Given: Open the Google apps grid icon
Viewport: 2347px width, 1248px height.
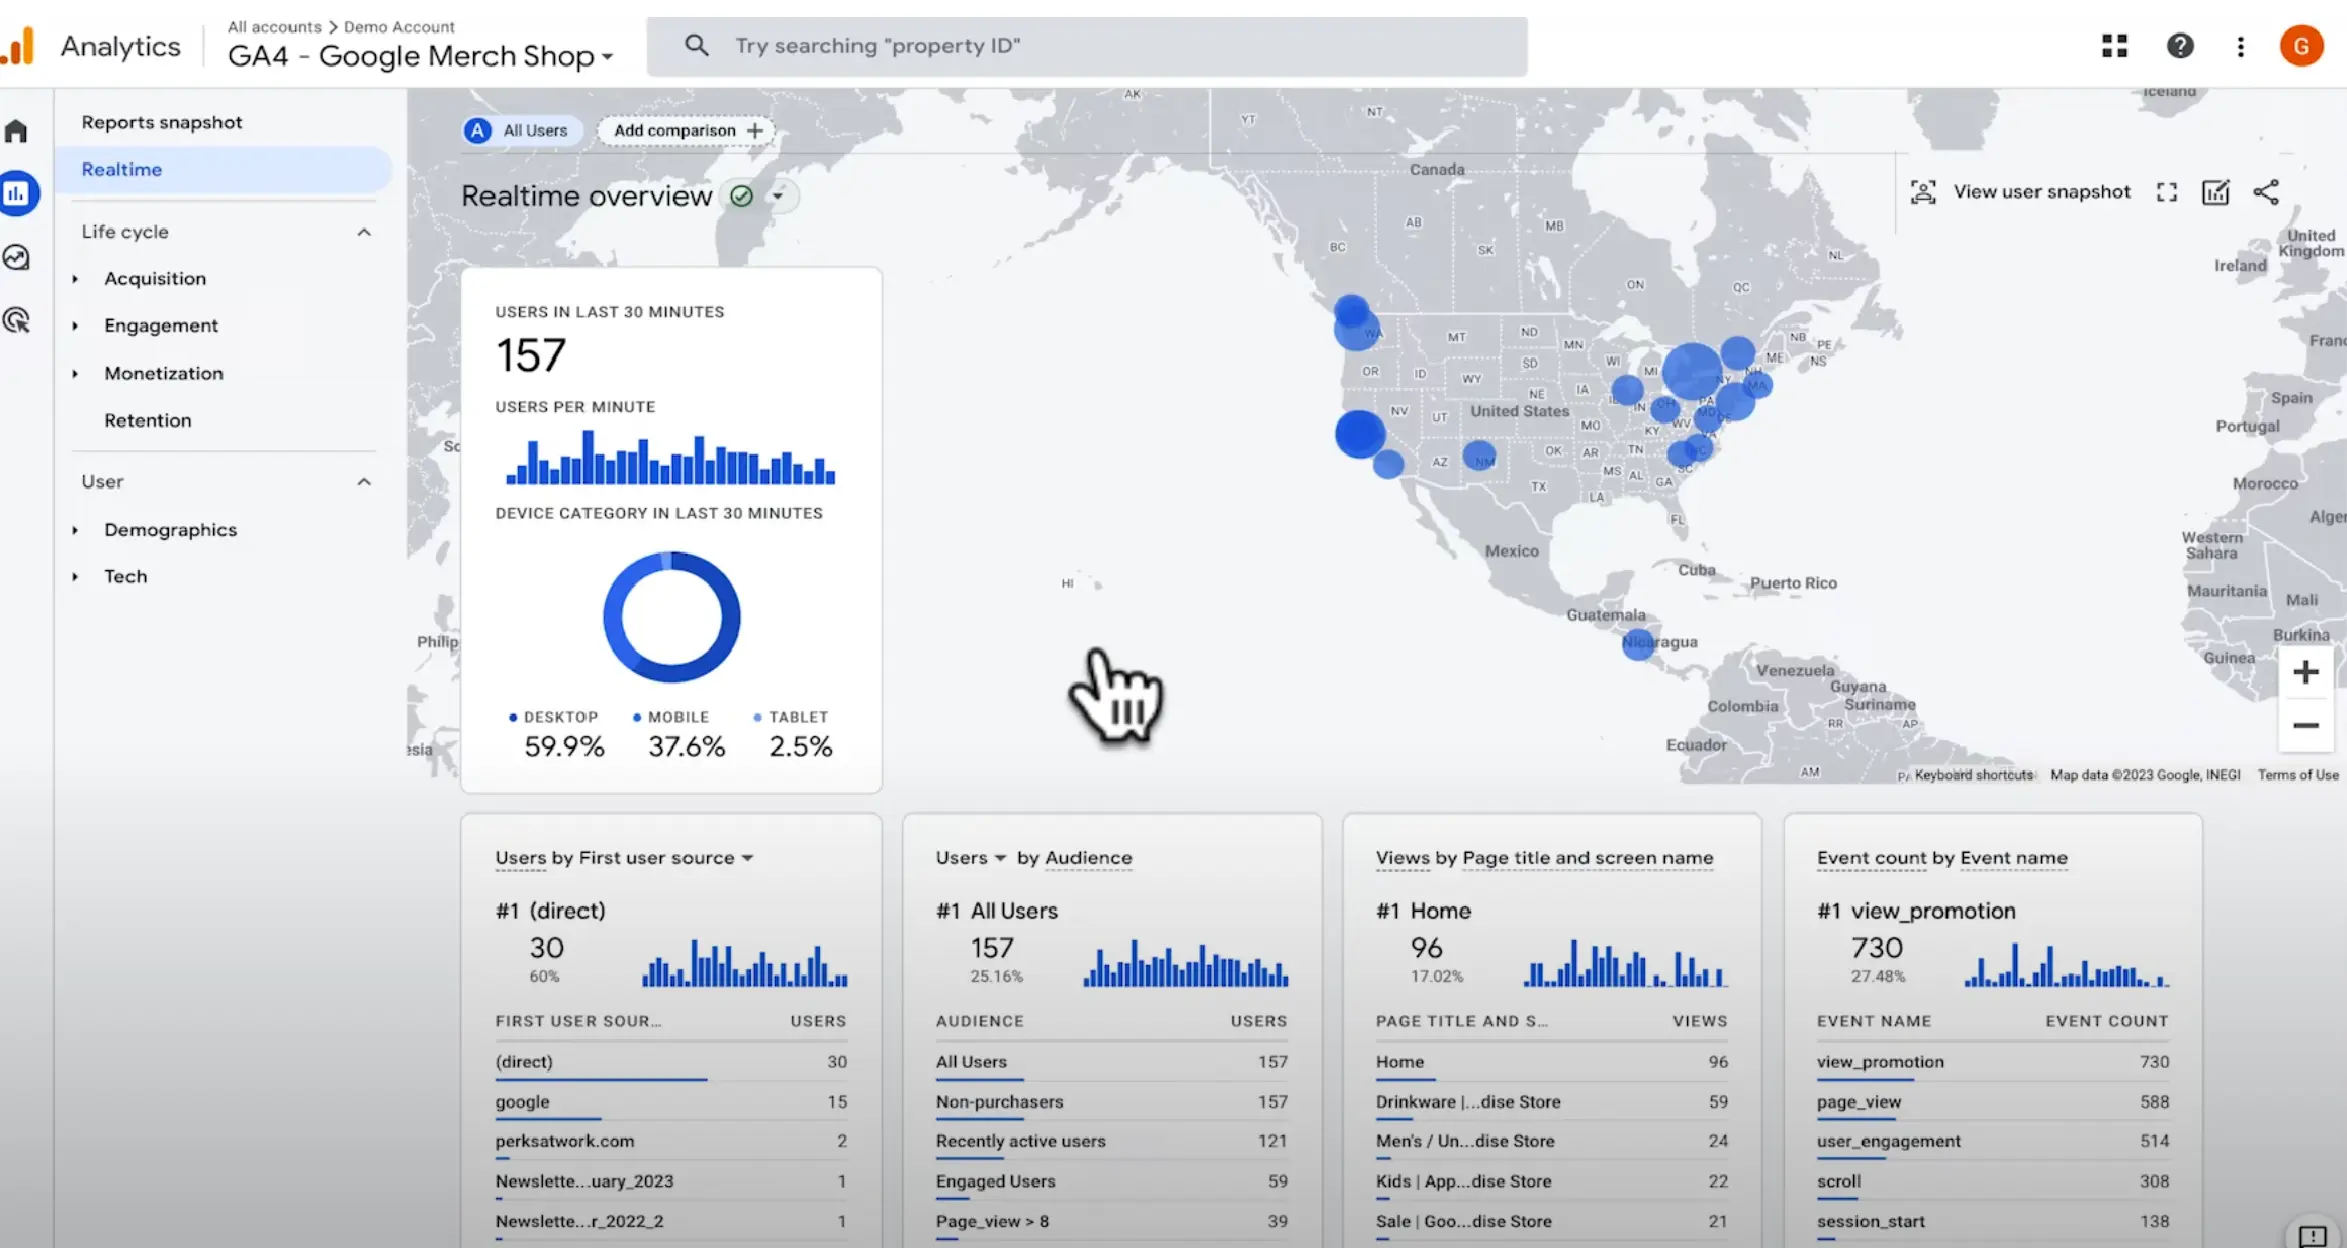Looking at the screenshot, I should point(2114,46).
